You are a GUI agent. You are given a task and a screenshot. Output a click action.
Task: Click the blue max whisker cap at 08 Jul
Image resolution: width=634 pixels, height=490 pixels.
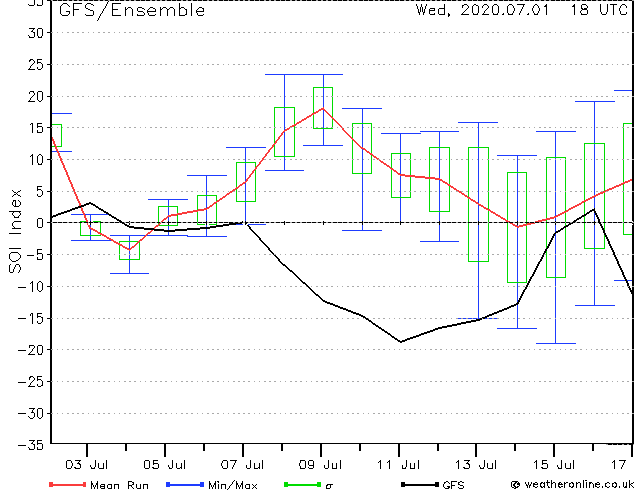(284, 74)
